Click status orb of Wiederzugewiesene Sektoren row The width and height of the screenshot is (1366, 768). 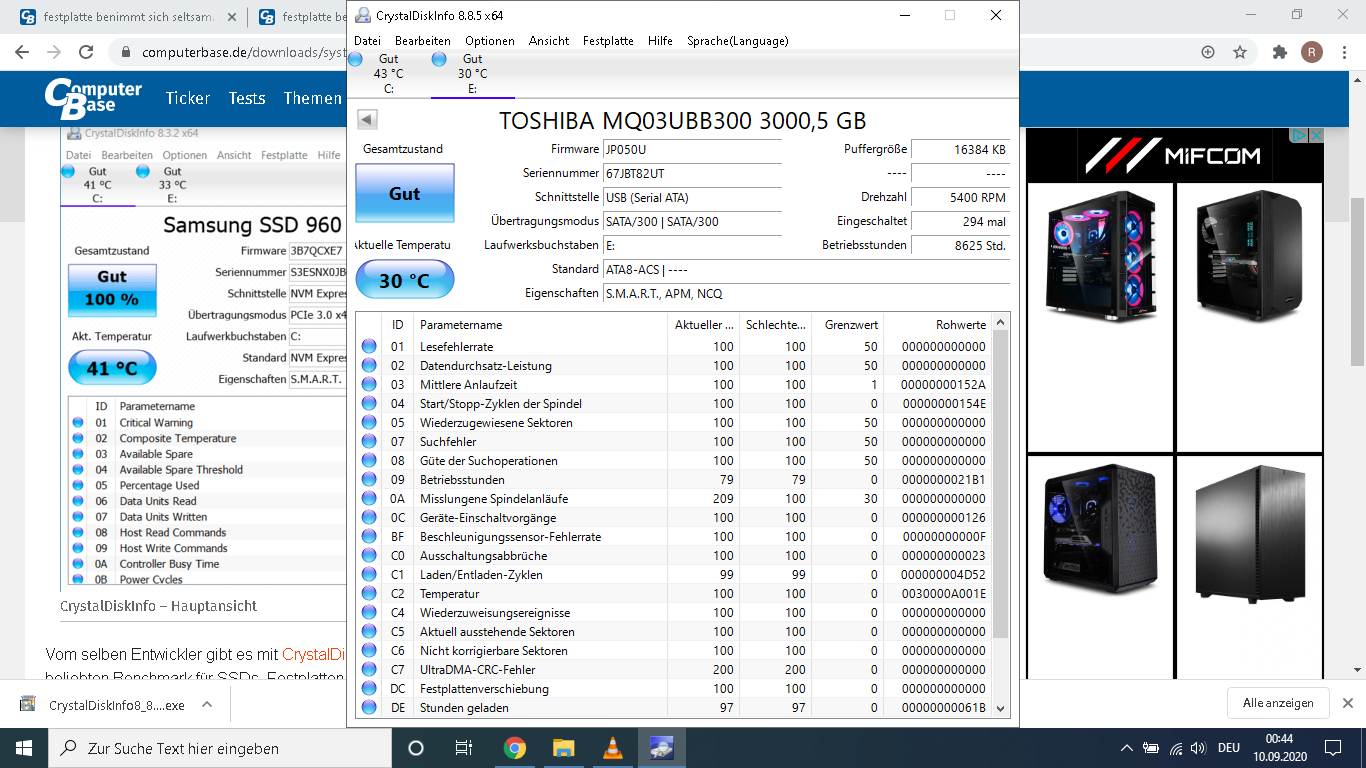369,423
